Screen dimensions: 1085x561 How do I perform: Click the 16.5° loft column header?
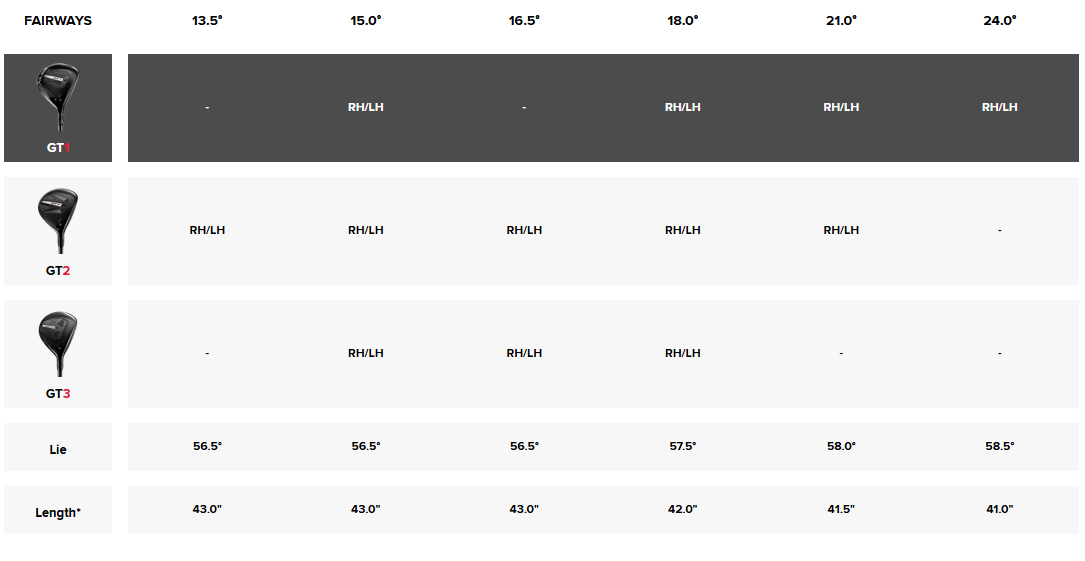pos(525,21)
